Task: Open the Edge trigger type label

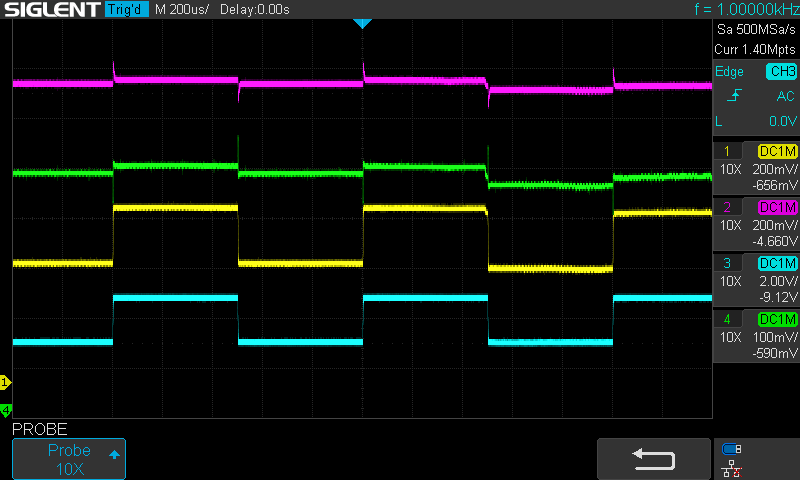Action: pyautogui.click(x=729, y=71)
